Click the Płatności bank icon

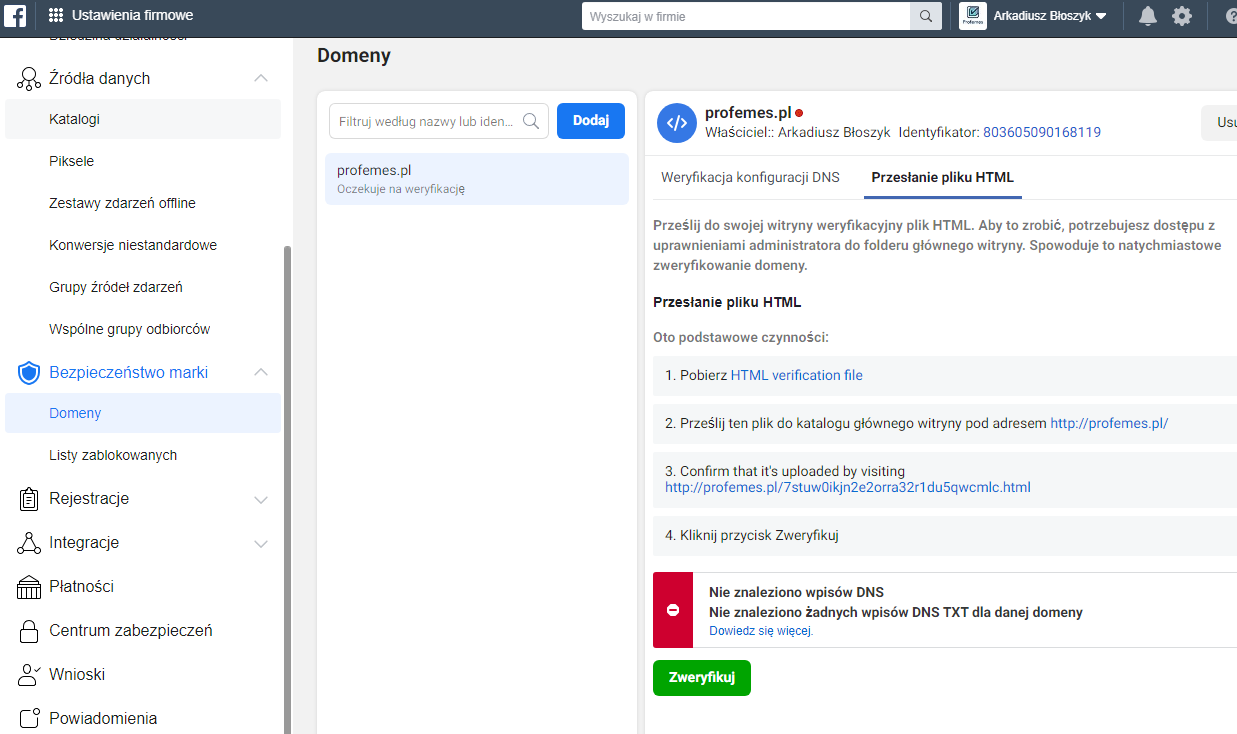pyautogui.click(x=29, y=587)
